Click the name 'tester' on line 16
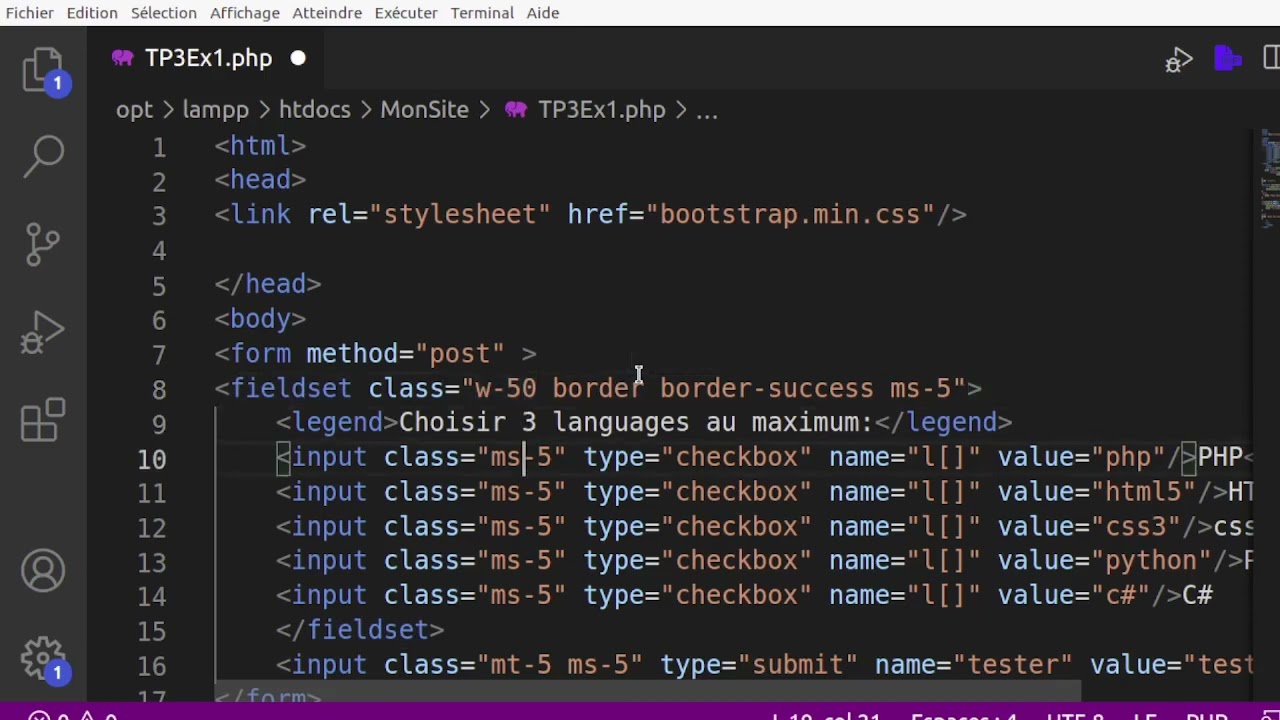 pyautogui.click(x=1013, y=665)
